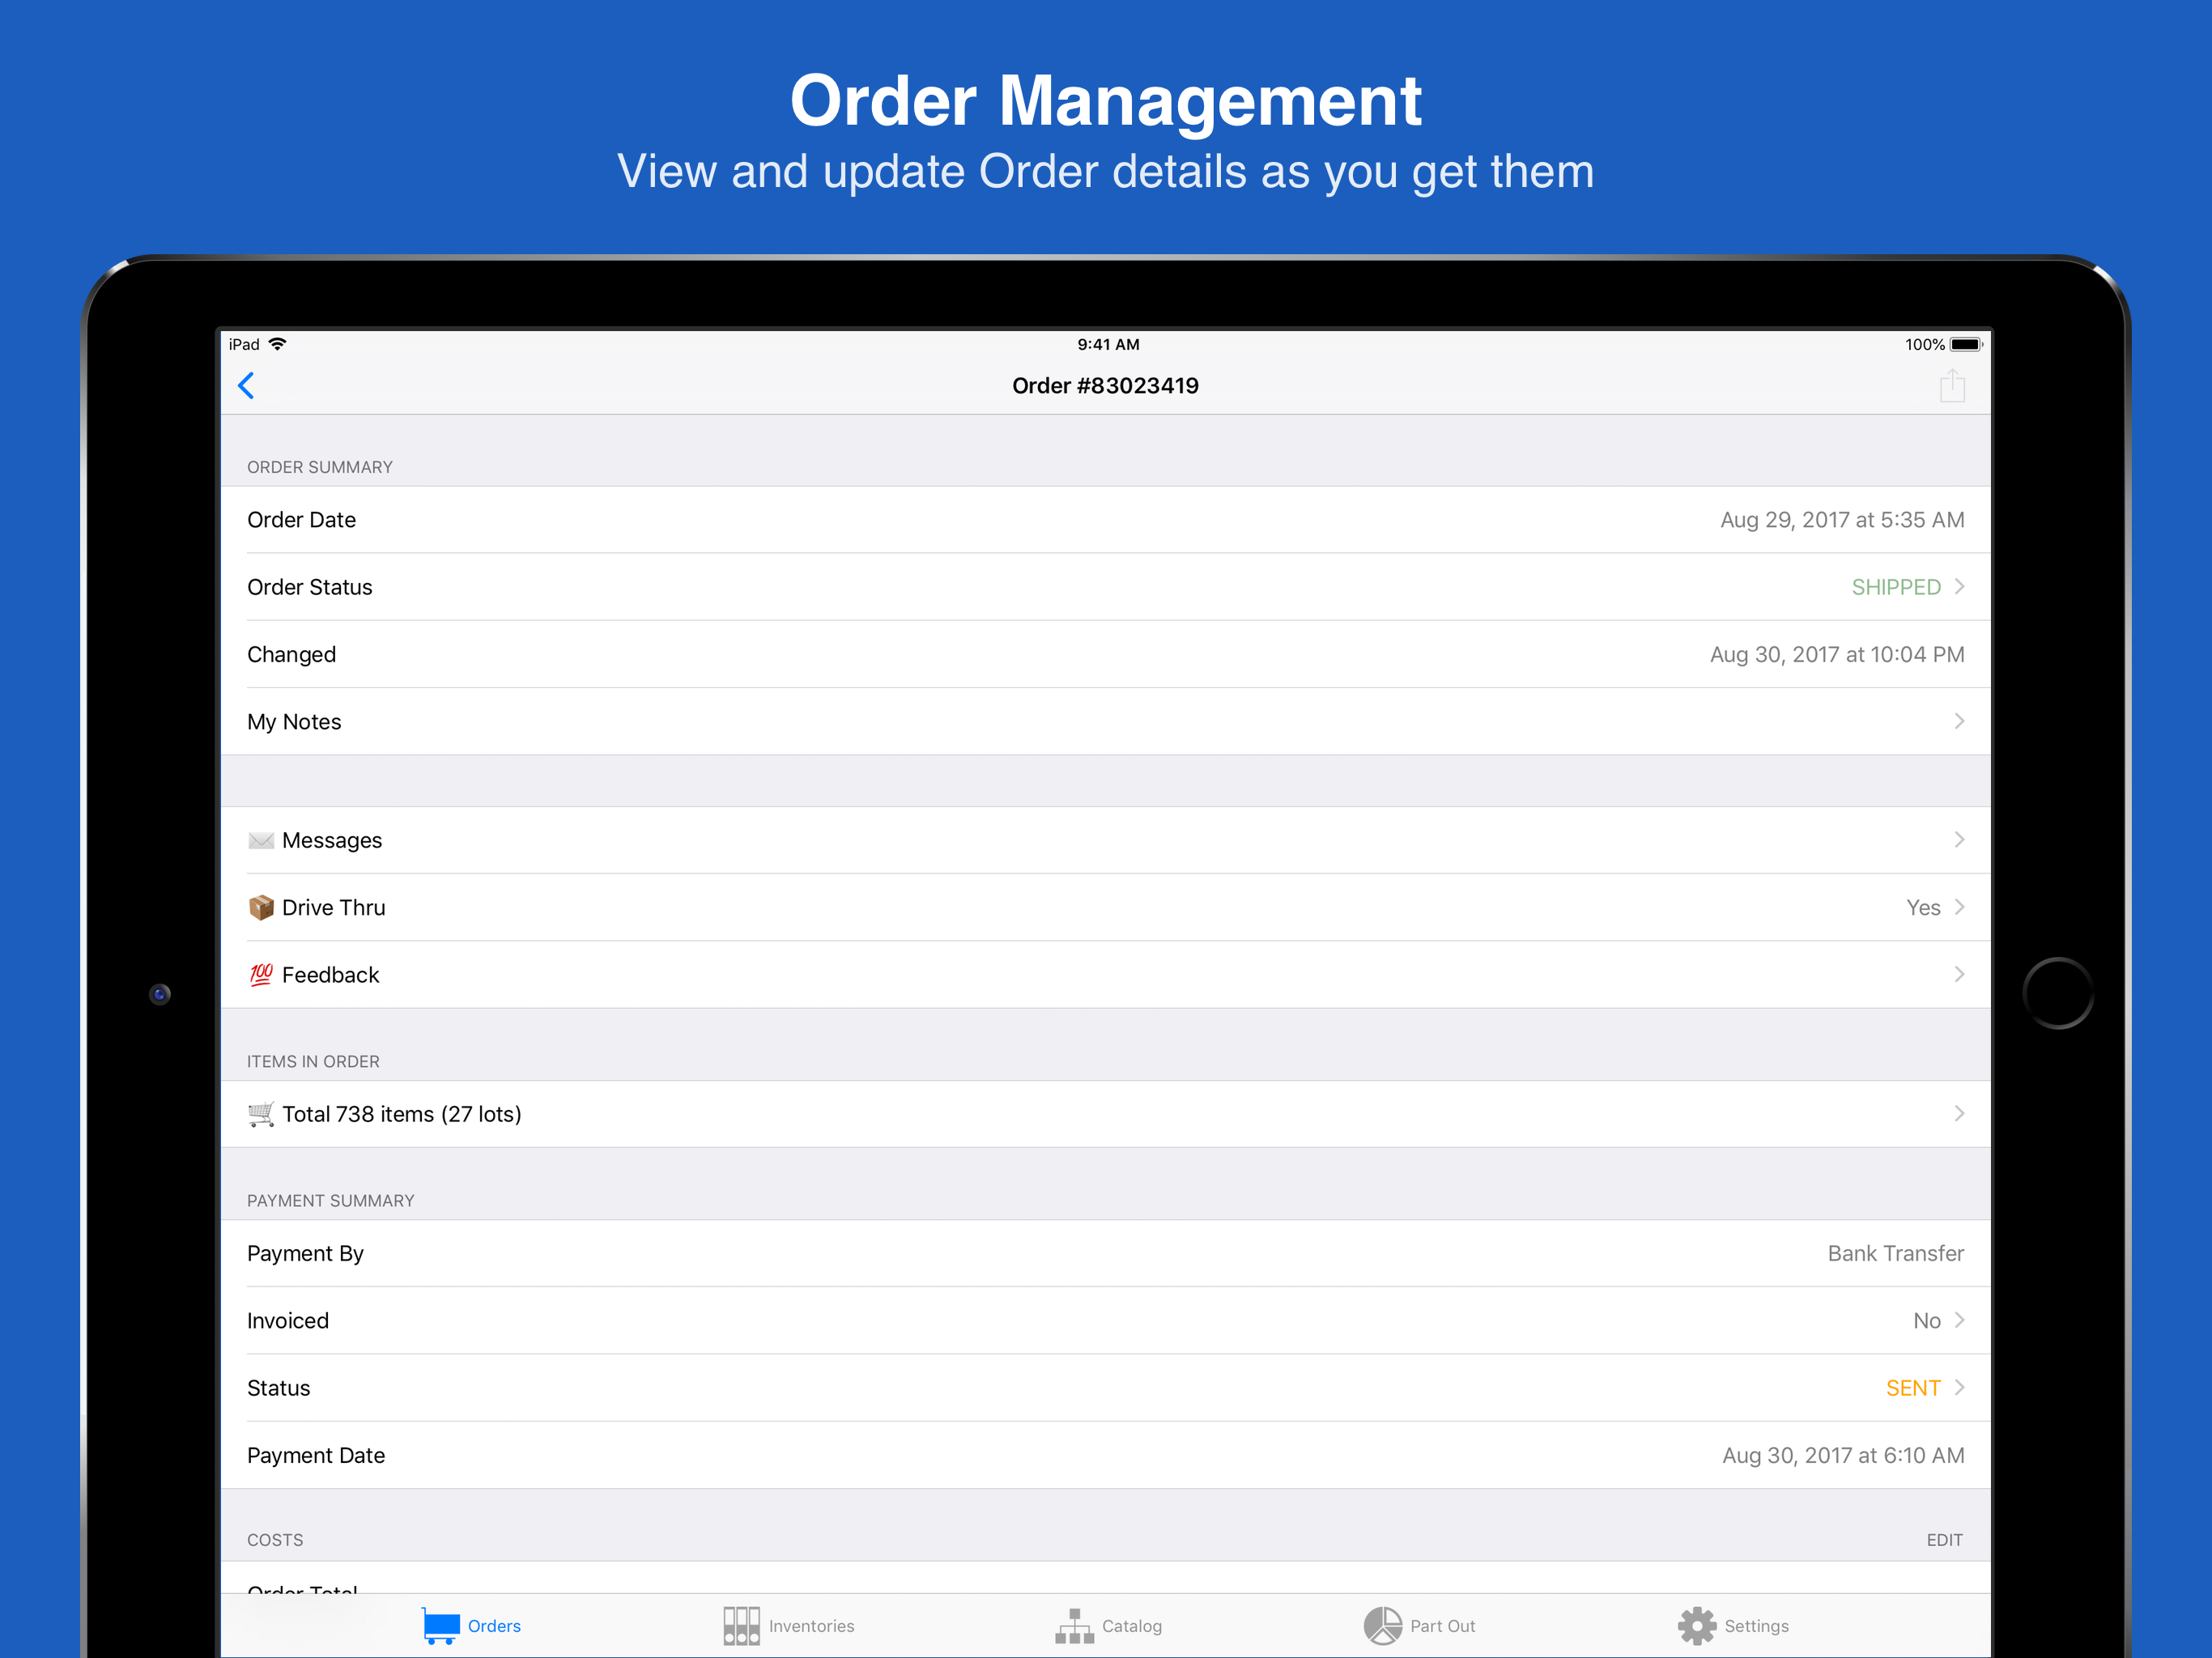Tap the Drive Thru 'Yes' value
2212x1658 pixels.
coord(1922,908)
